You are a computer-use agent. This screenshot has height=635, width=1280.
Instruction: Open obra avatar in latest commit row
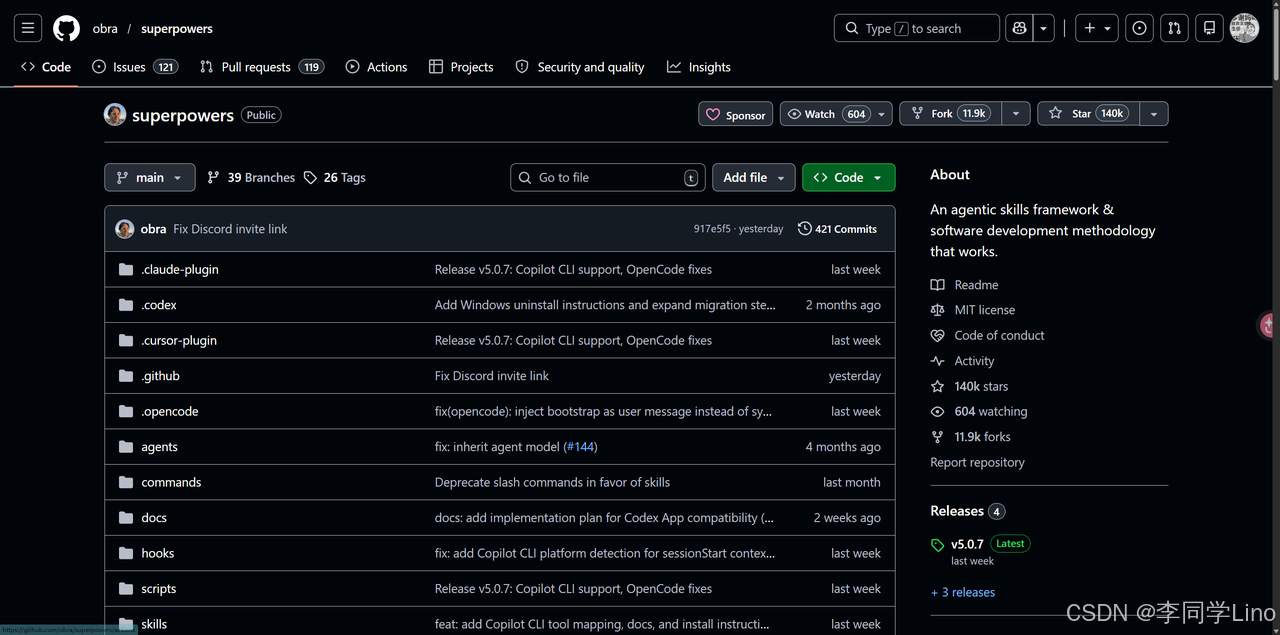tap(125, 229)
